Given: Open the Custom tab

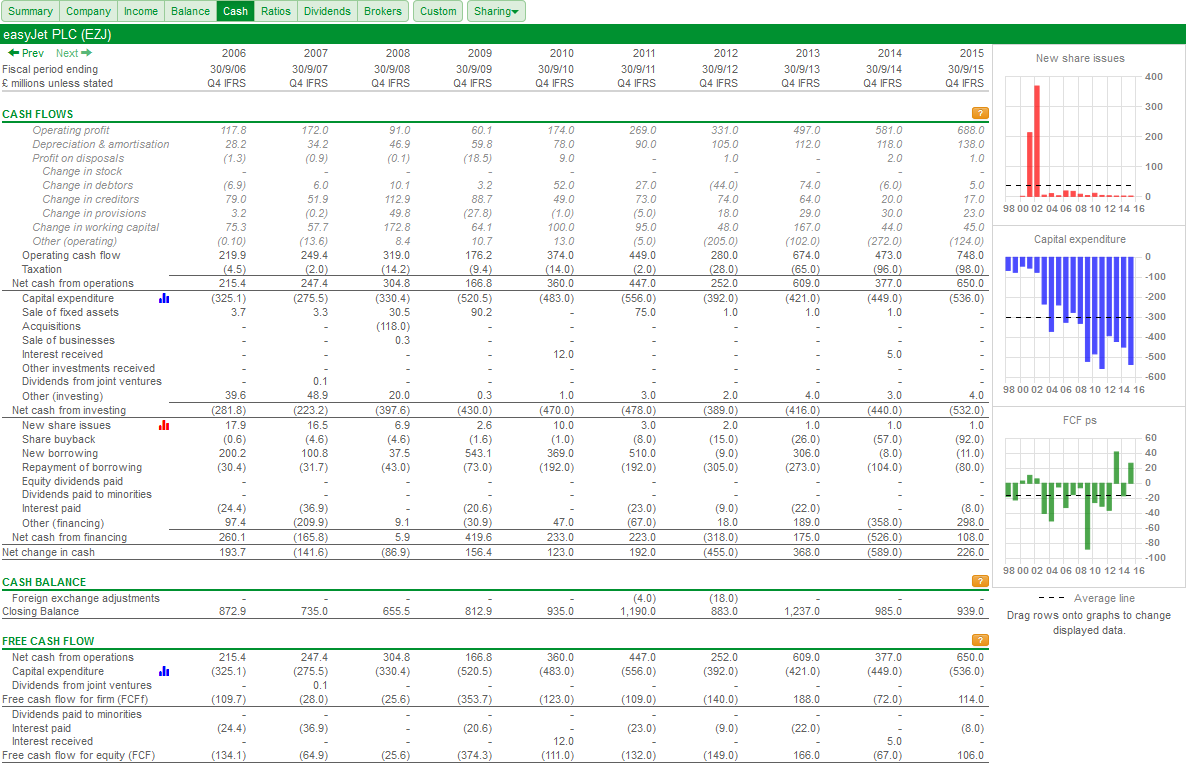Looking at the screenshot, I should [439, 11].
